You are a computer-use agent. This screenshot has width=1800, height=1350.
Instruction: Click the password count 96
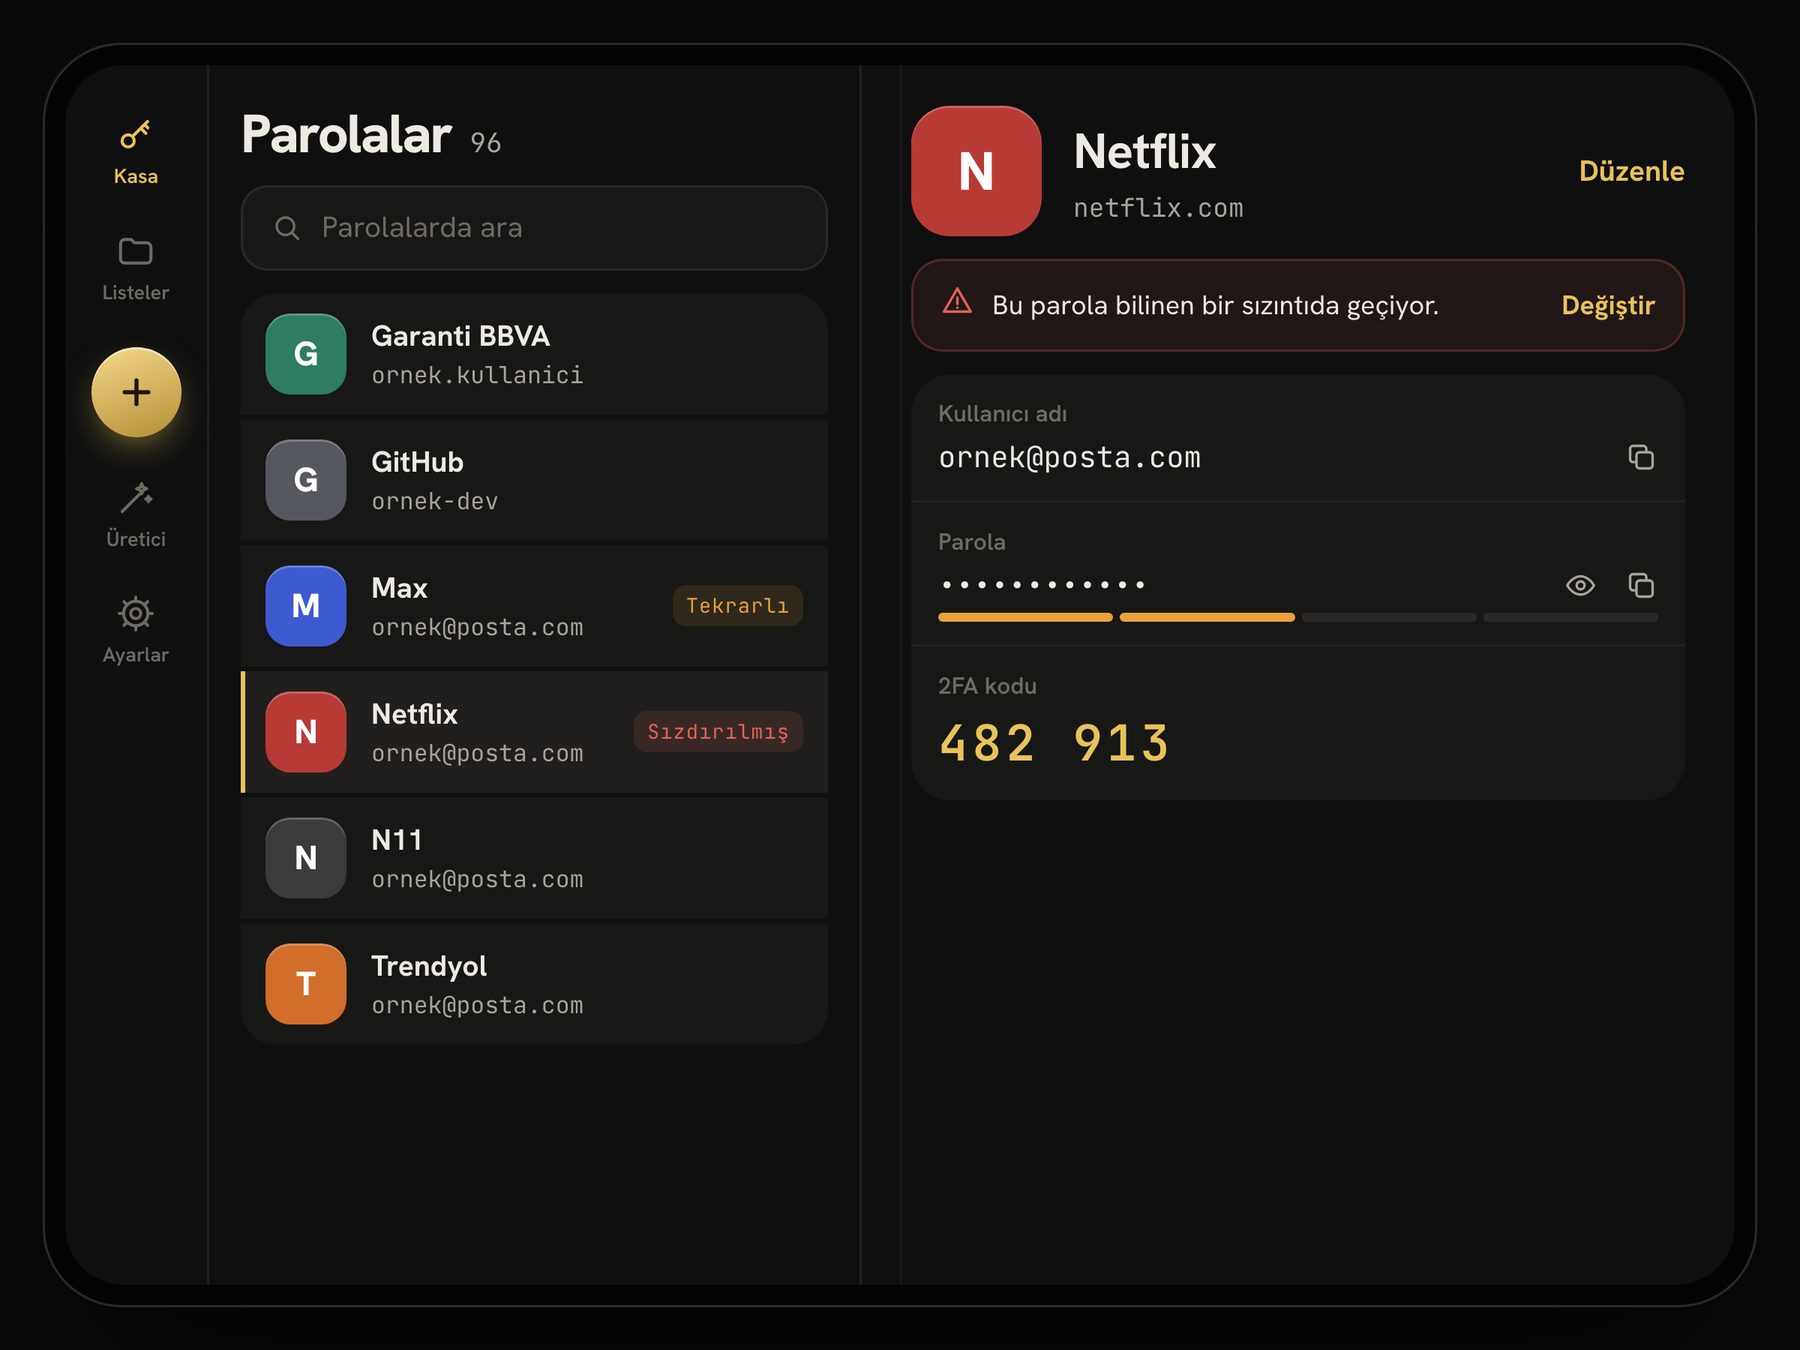pos(486,143)
